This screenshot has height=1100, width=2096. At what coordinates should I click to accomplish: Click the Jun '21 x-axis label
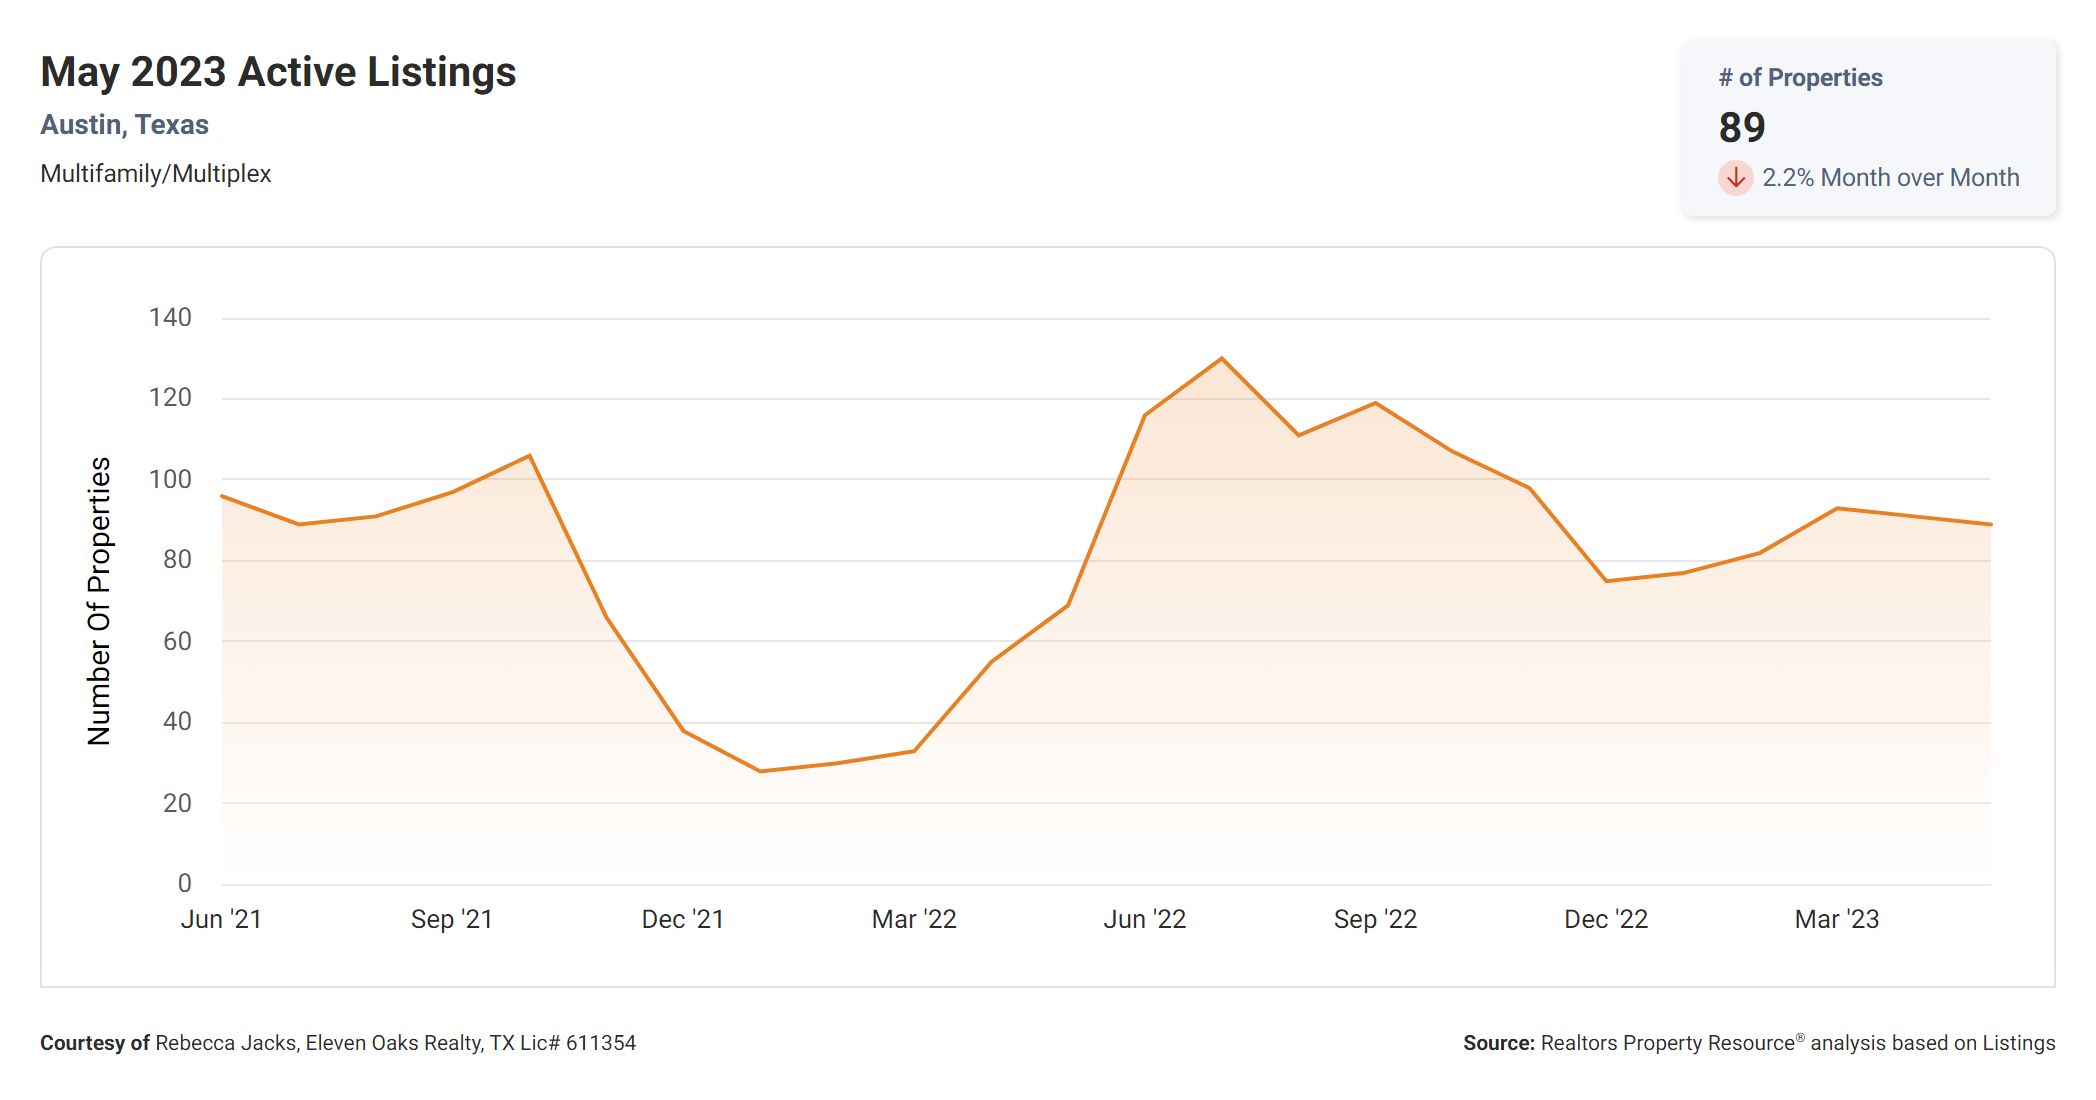(x=221, y=919)
